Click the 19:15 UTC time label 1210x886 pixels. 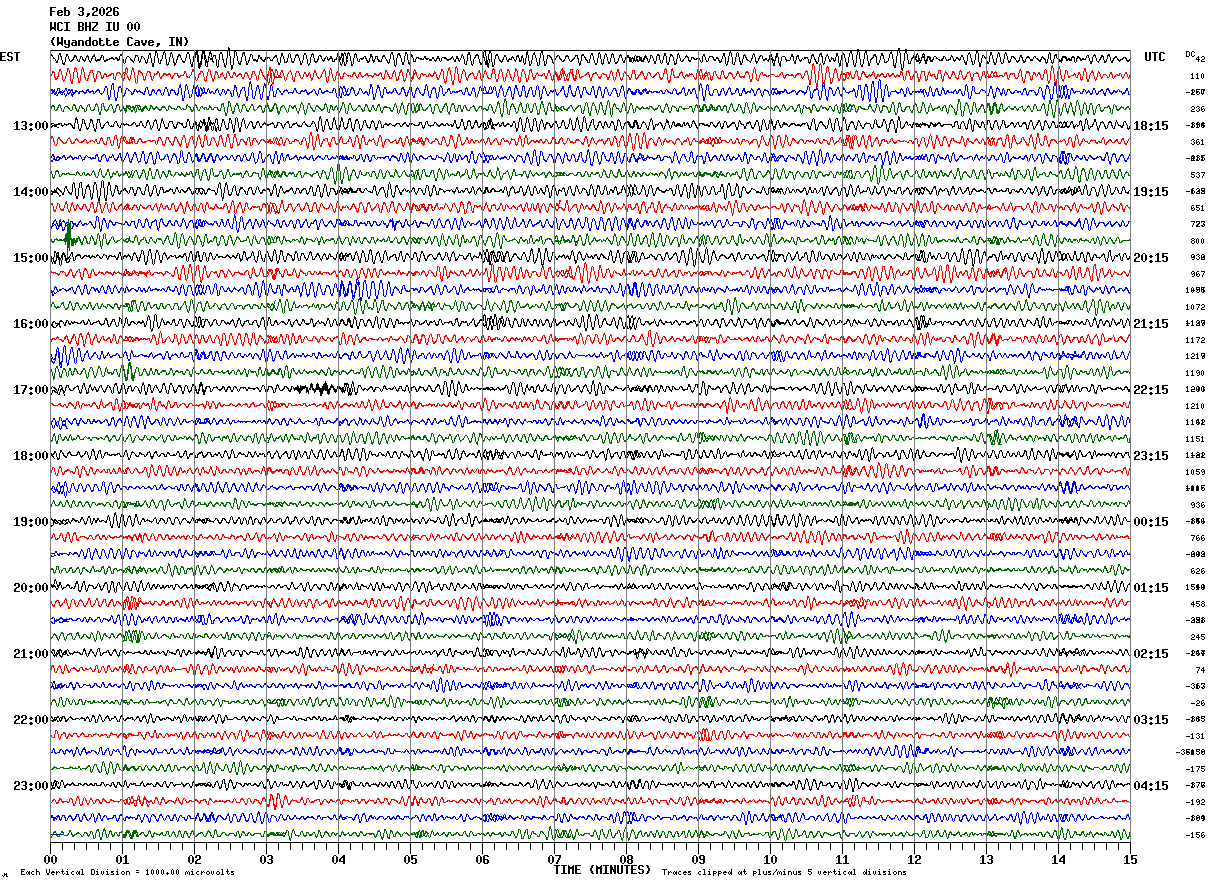point(1151,192)
